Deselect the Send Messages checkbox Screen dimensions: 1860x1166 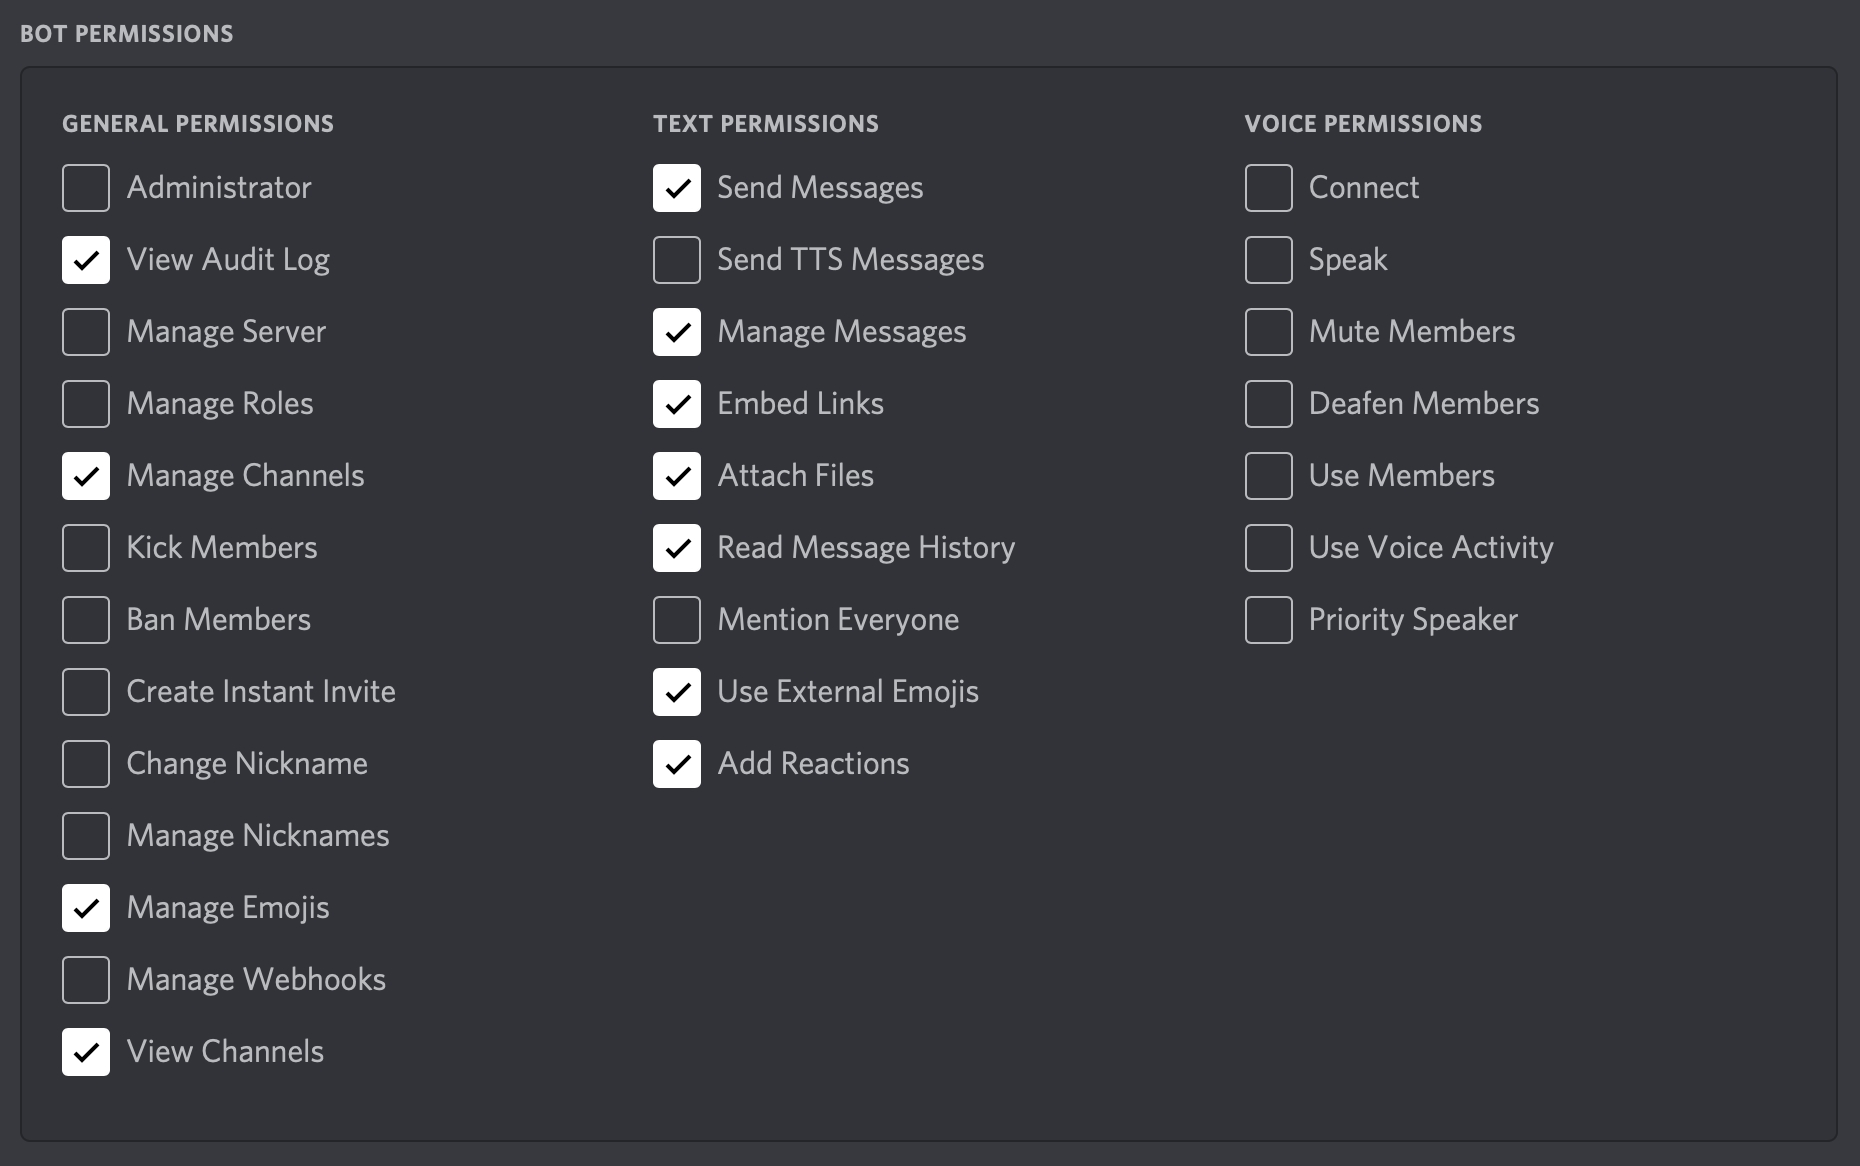(677, 188)
